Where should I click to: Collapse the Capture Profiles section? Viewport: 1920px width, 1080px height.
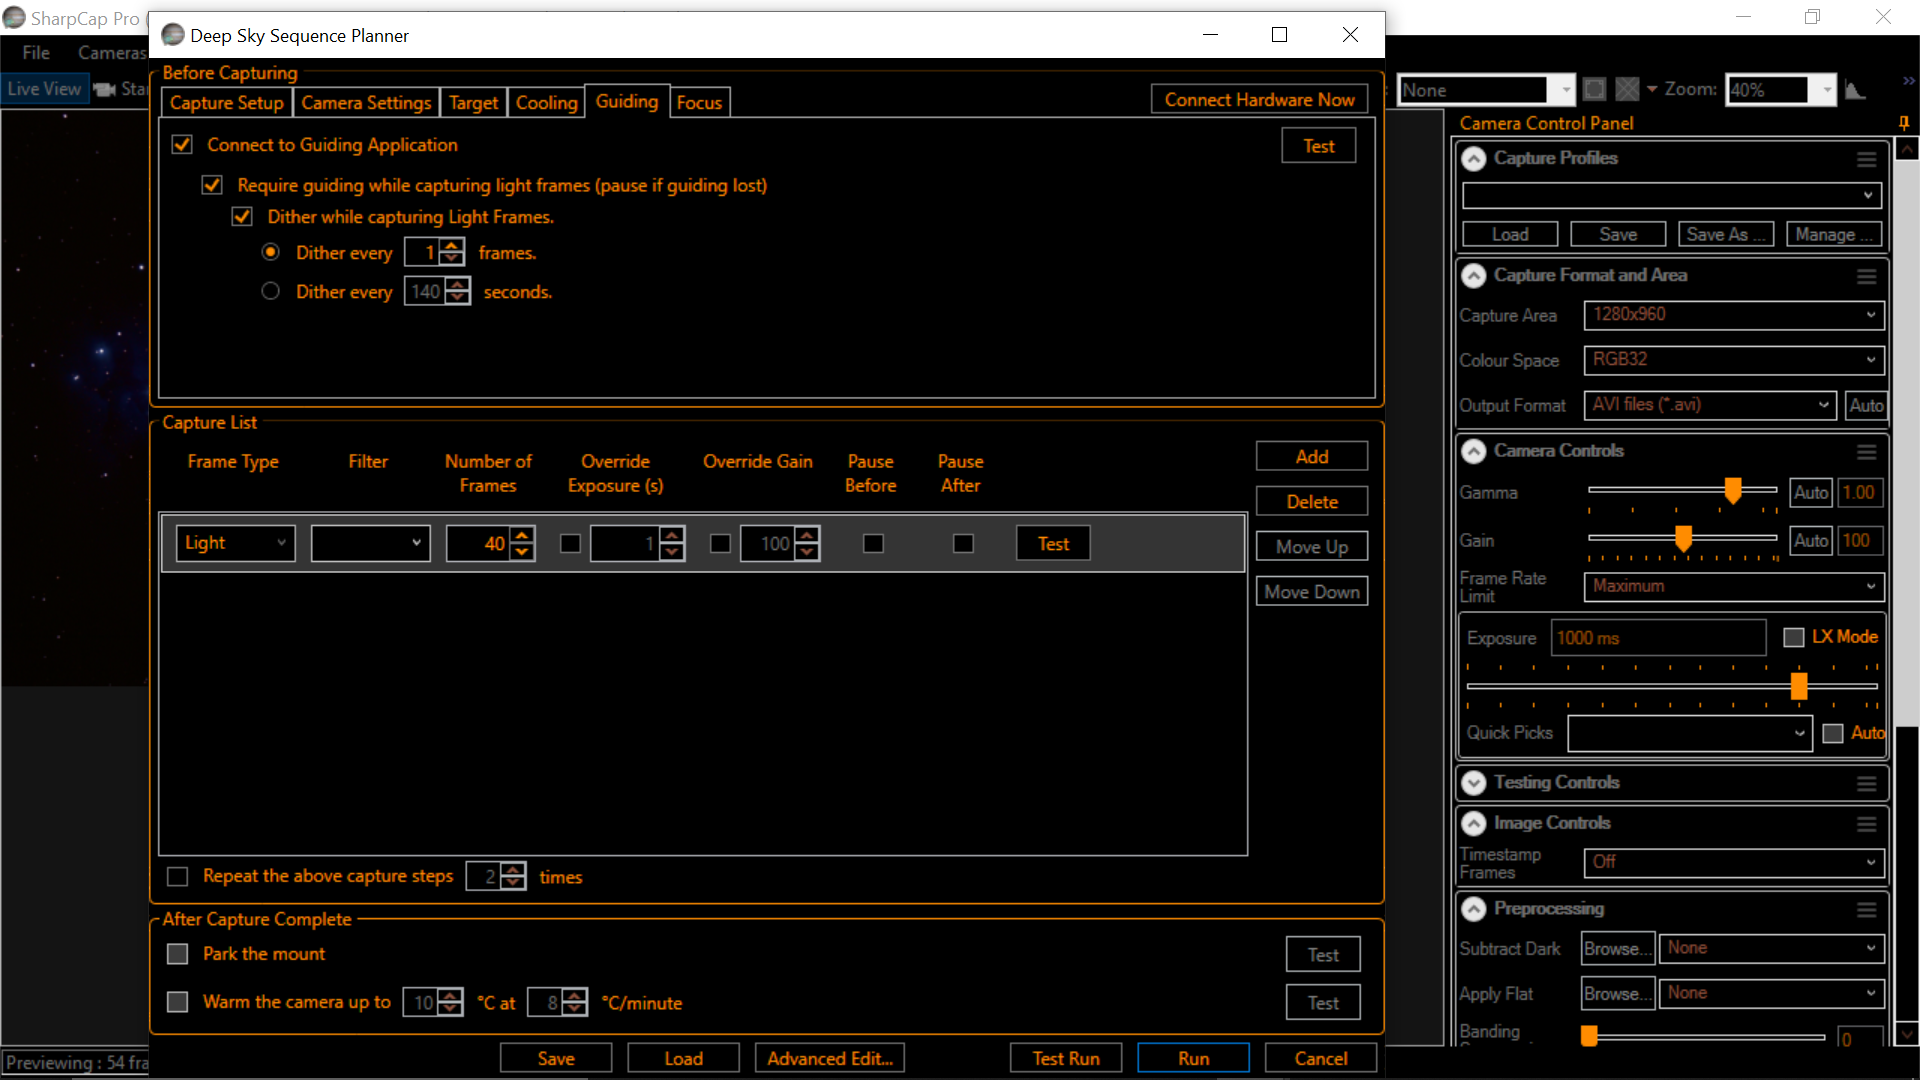(1474, 159)
